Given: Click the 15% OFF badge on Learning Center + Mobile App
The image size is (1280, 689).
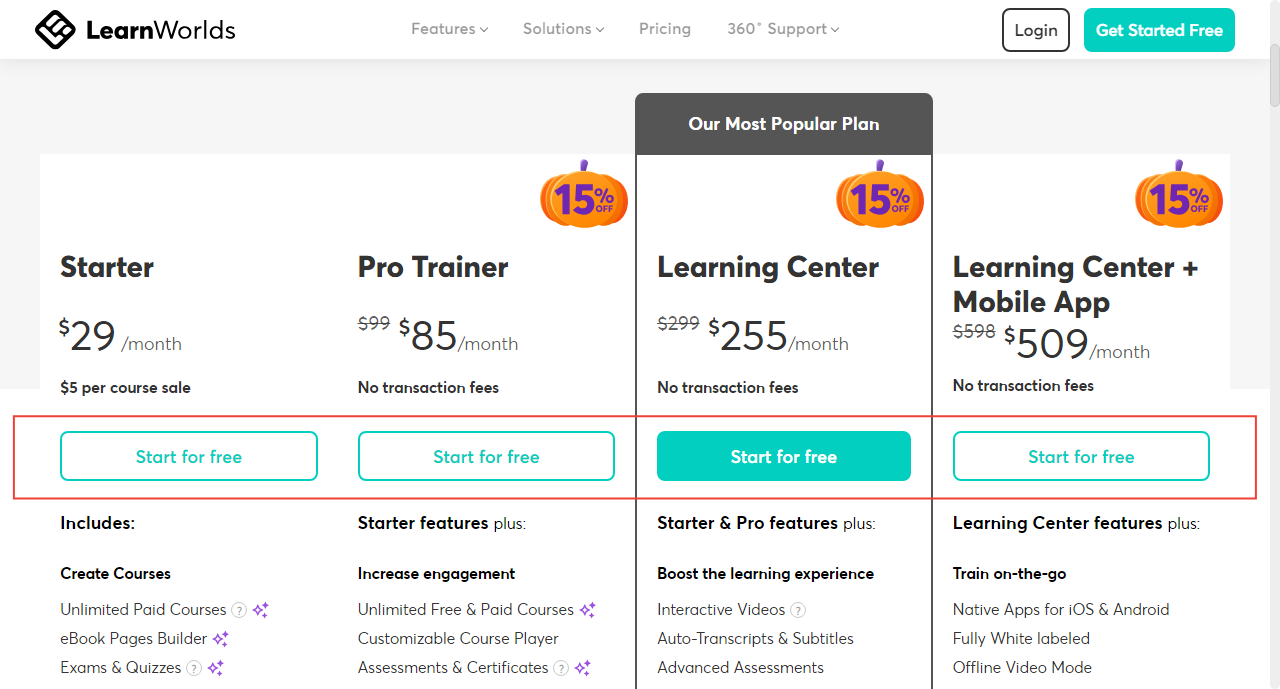Looking at the screenshot, I should (1178, 198).
